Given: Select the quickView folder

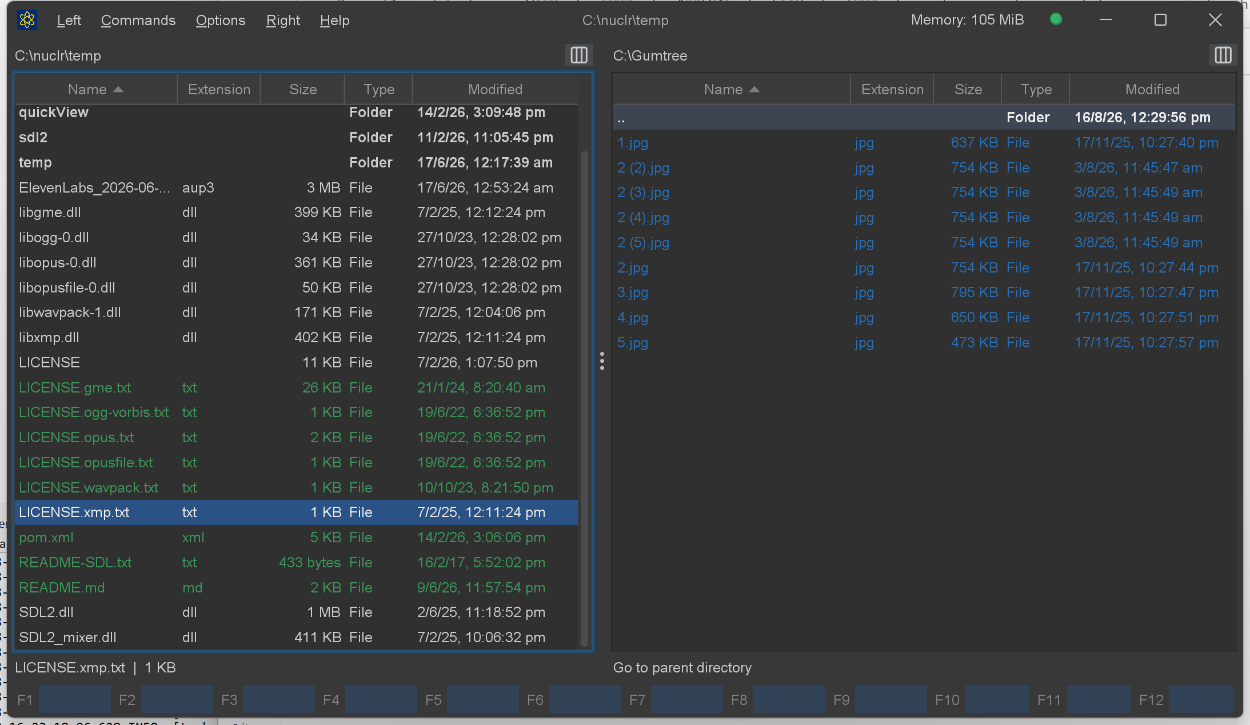Looking at the screenshot, I should 296,112.
